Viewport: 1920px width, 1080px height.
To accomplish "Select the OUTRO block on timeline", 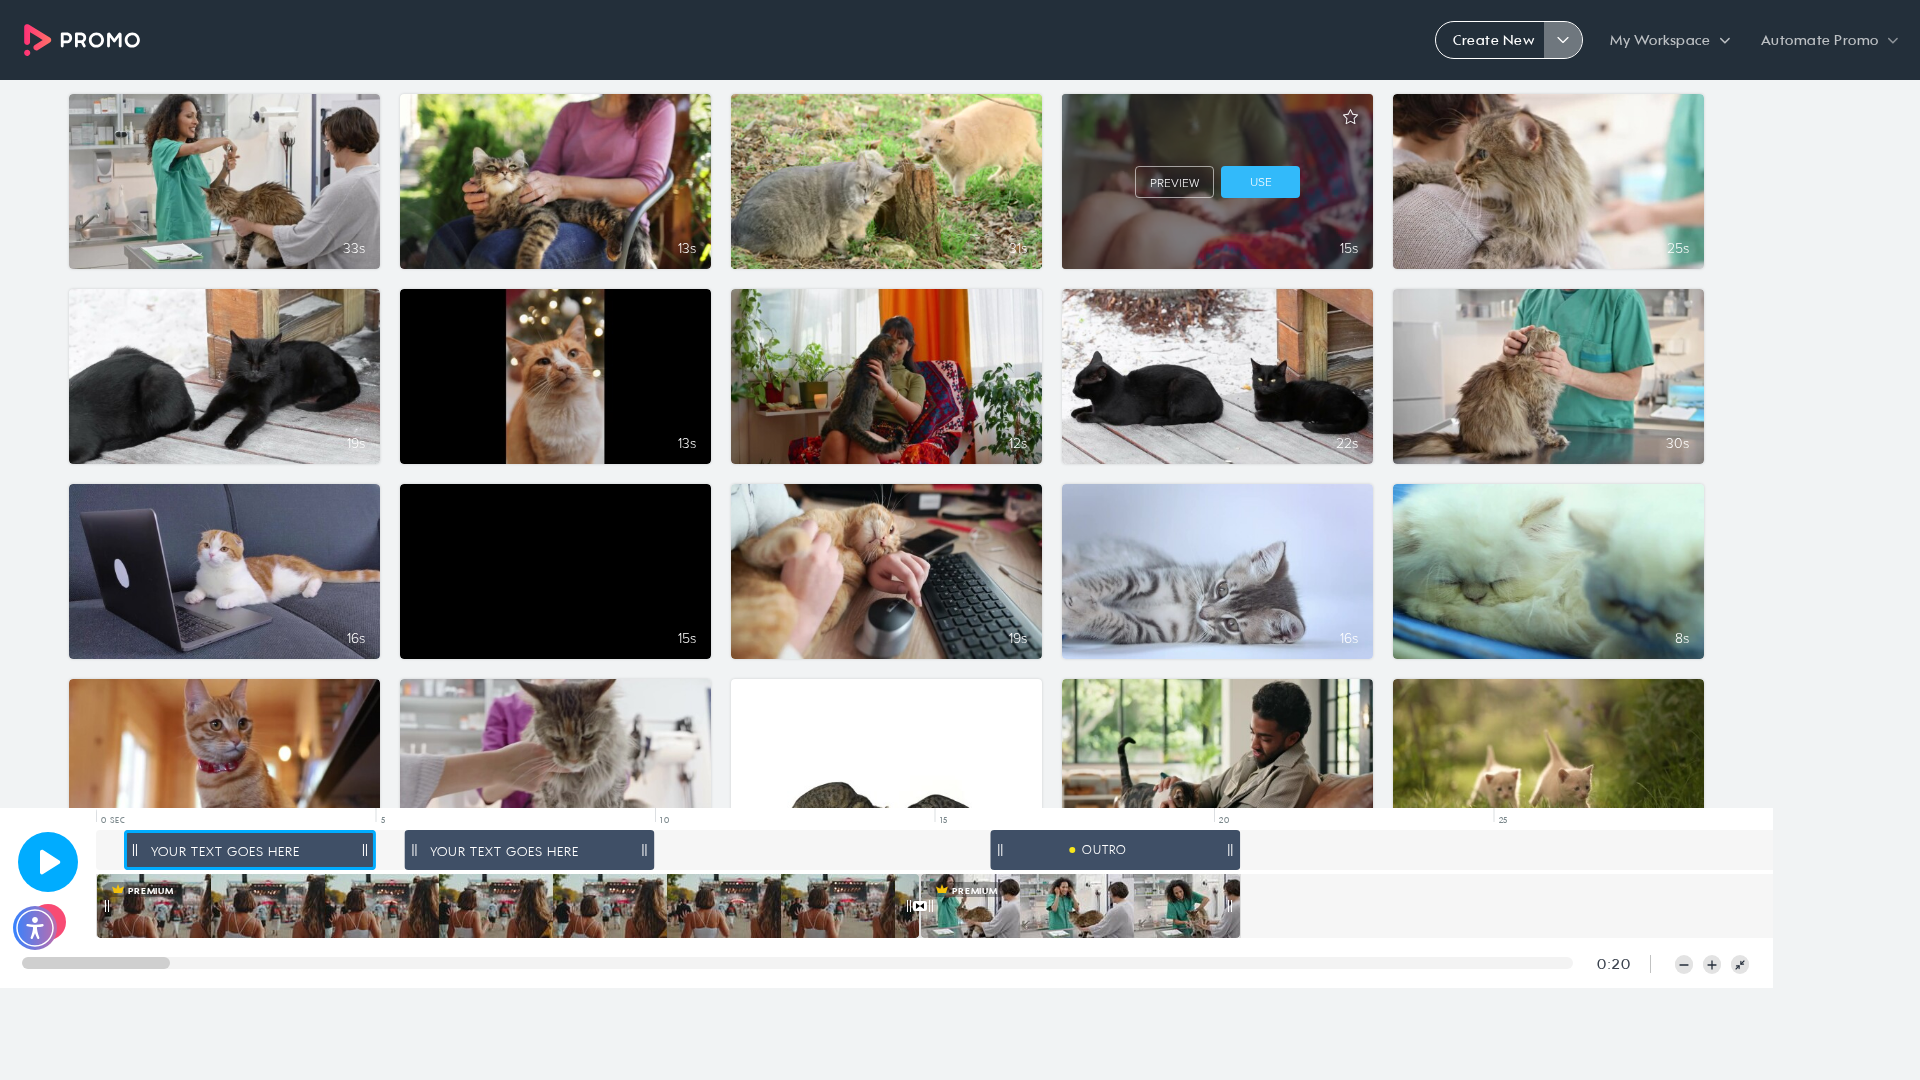I will [1115, 850].
